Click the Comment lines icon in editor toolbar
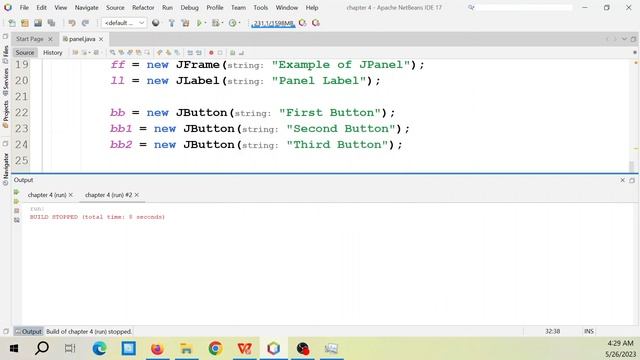The image size is (640, 360). 232,53
